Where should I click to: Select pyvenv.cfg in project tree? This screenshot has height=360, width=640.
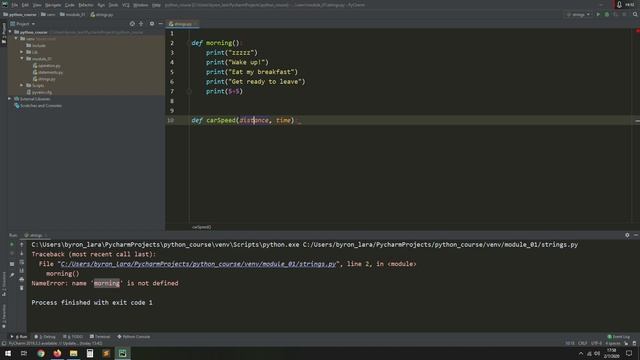point(39,92)
